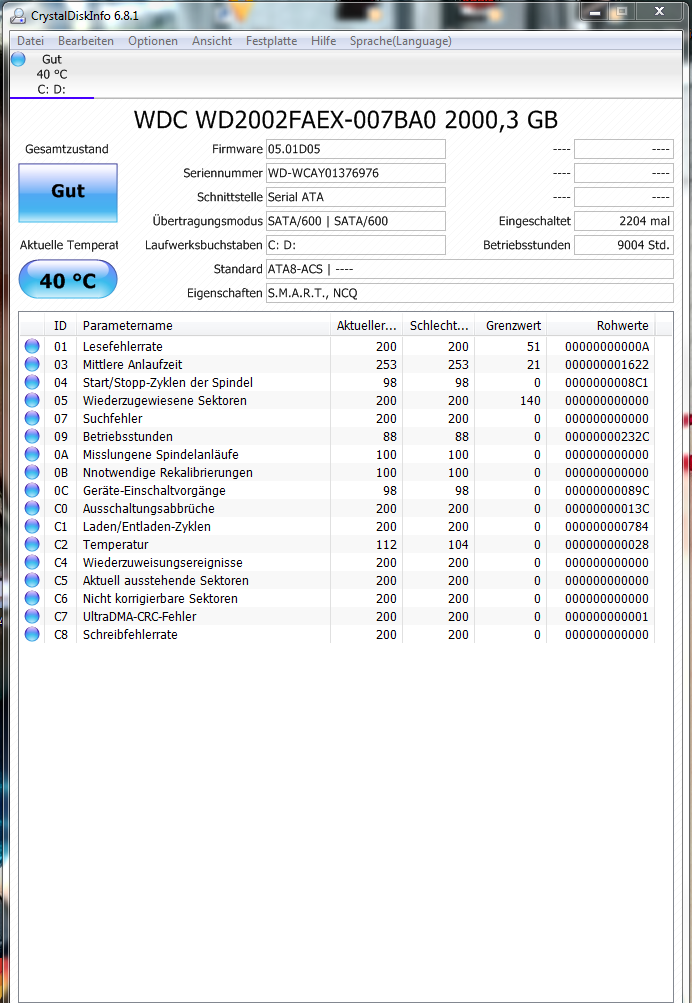Viewport: 692px width, 1003px height.
Task: Click status icon of Wiederzugewiesene Sektoren row
Action: coord(32,400)
